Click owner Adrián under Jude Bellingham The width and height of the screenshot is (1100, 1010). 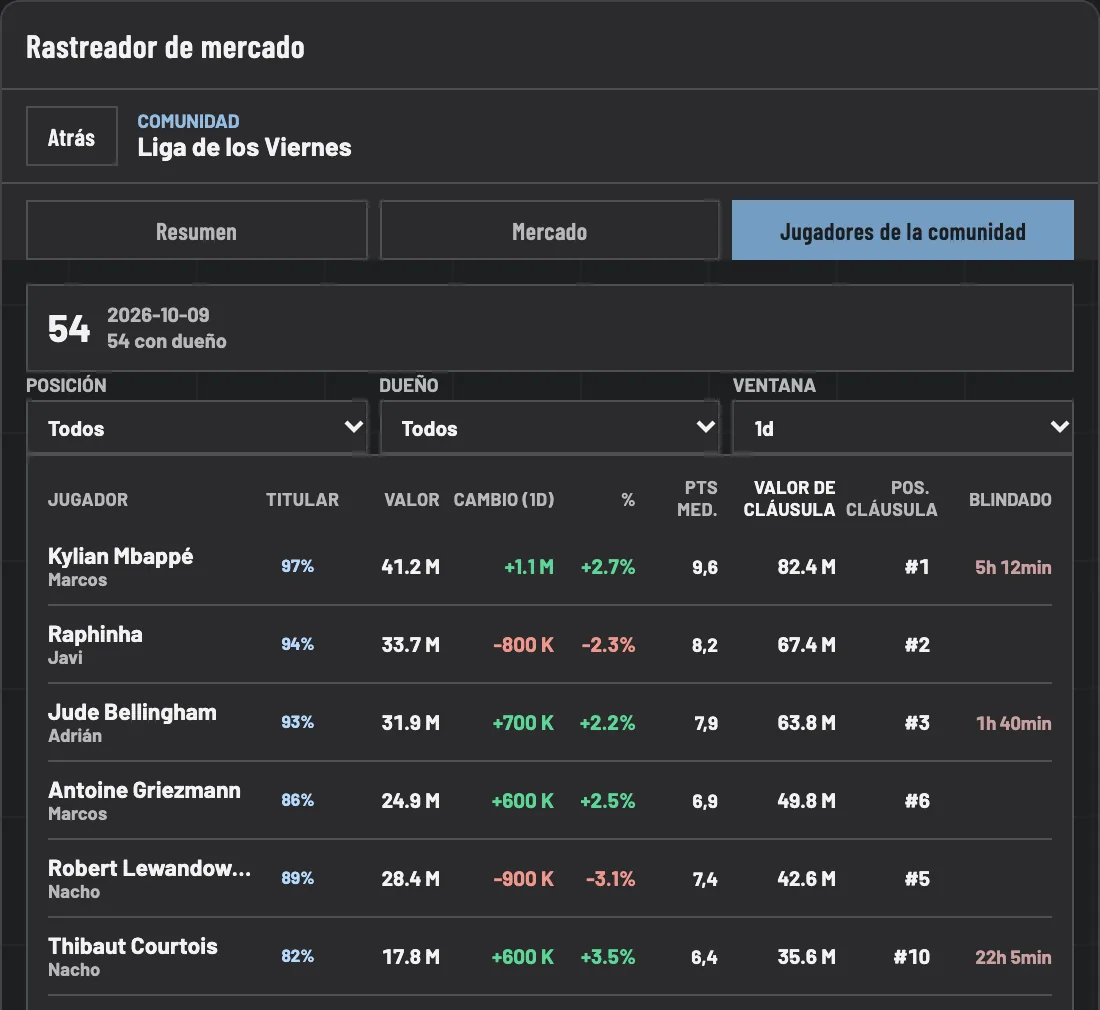75,735
